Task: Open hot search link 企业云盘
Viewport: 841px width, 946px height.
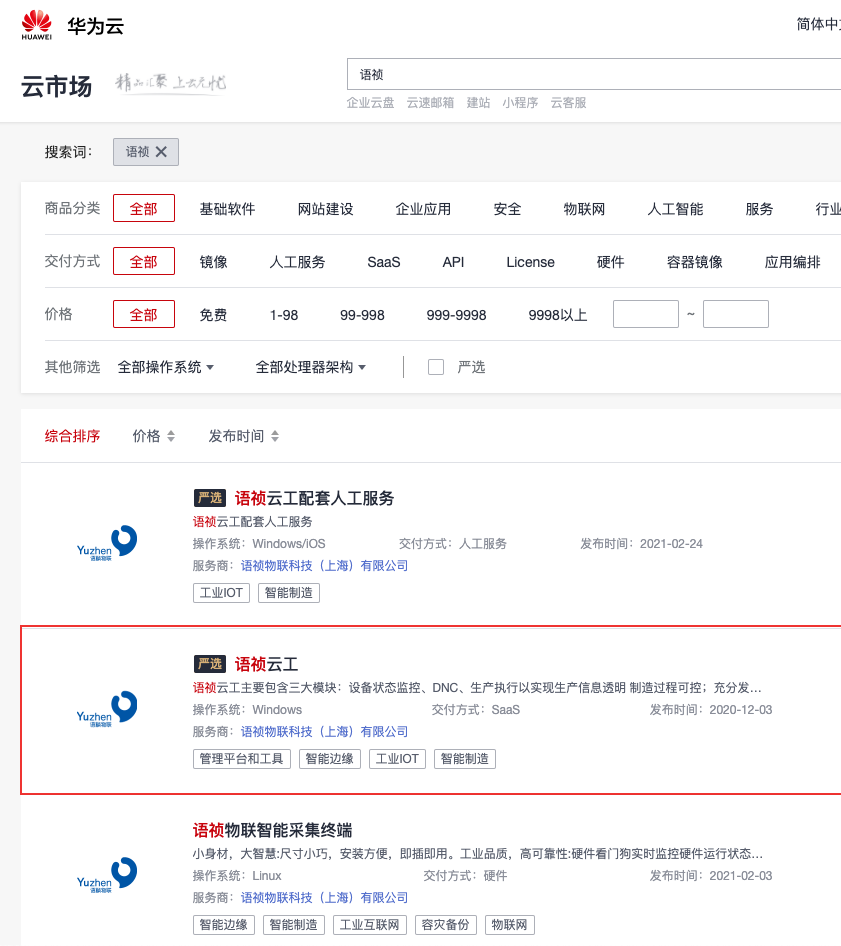Action: [370, 103]
